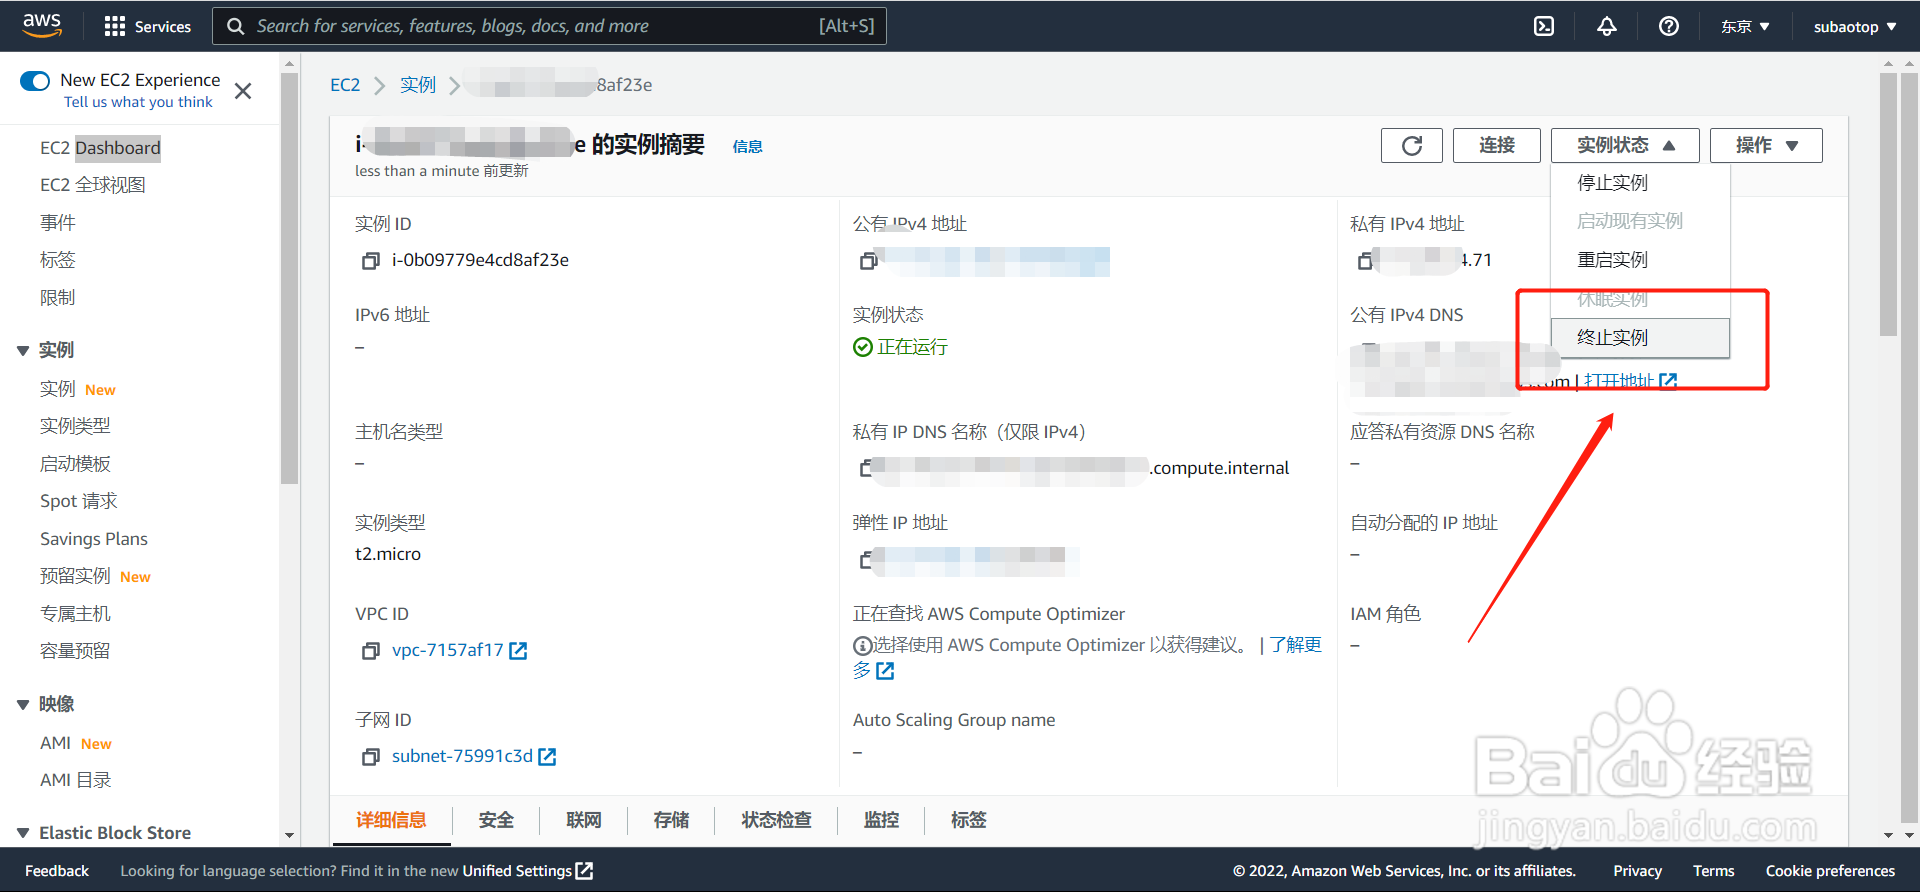Collapse the 映像 sidebar section
1920x892 pixels.
tap(23, 704)
